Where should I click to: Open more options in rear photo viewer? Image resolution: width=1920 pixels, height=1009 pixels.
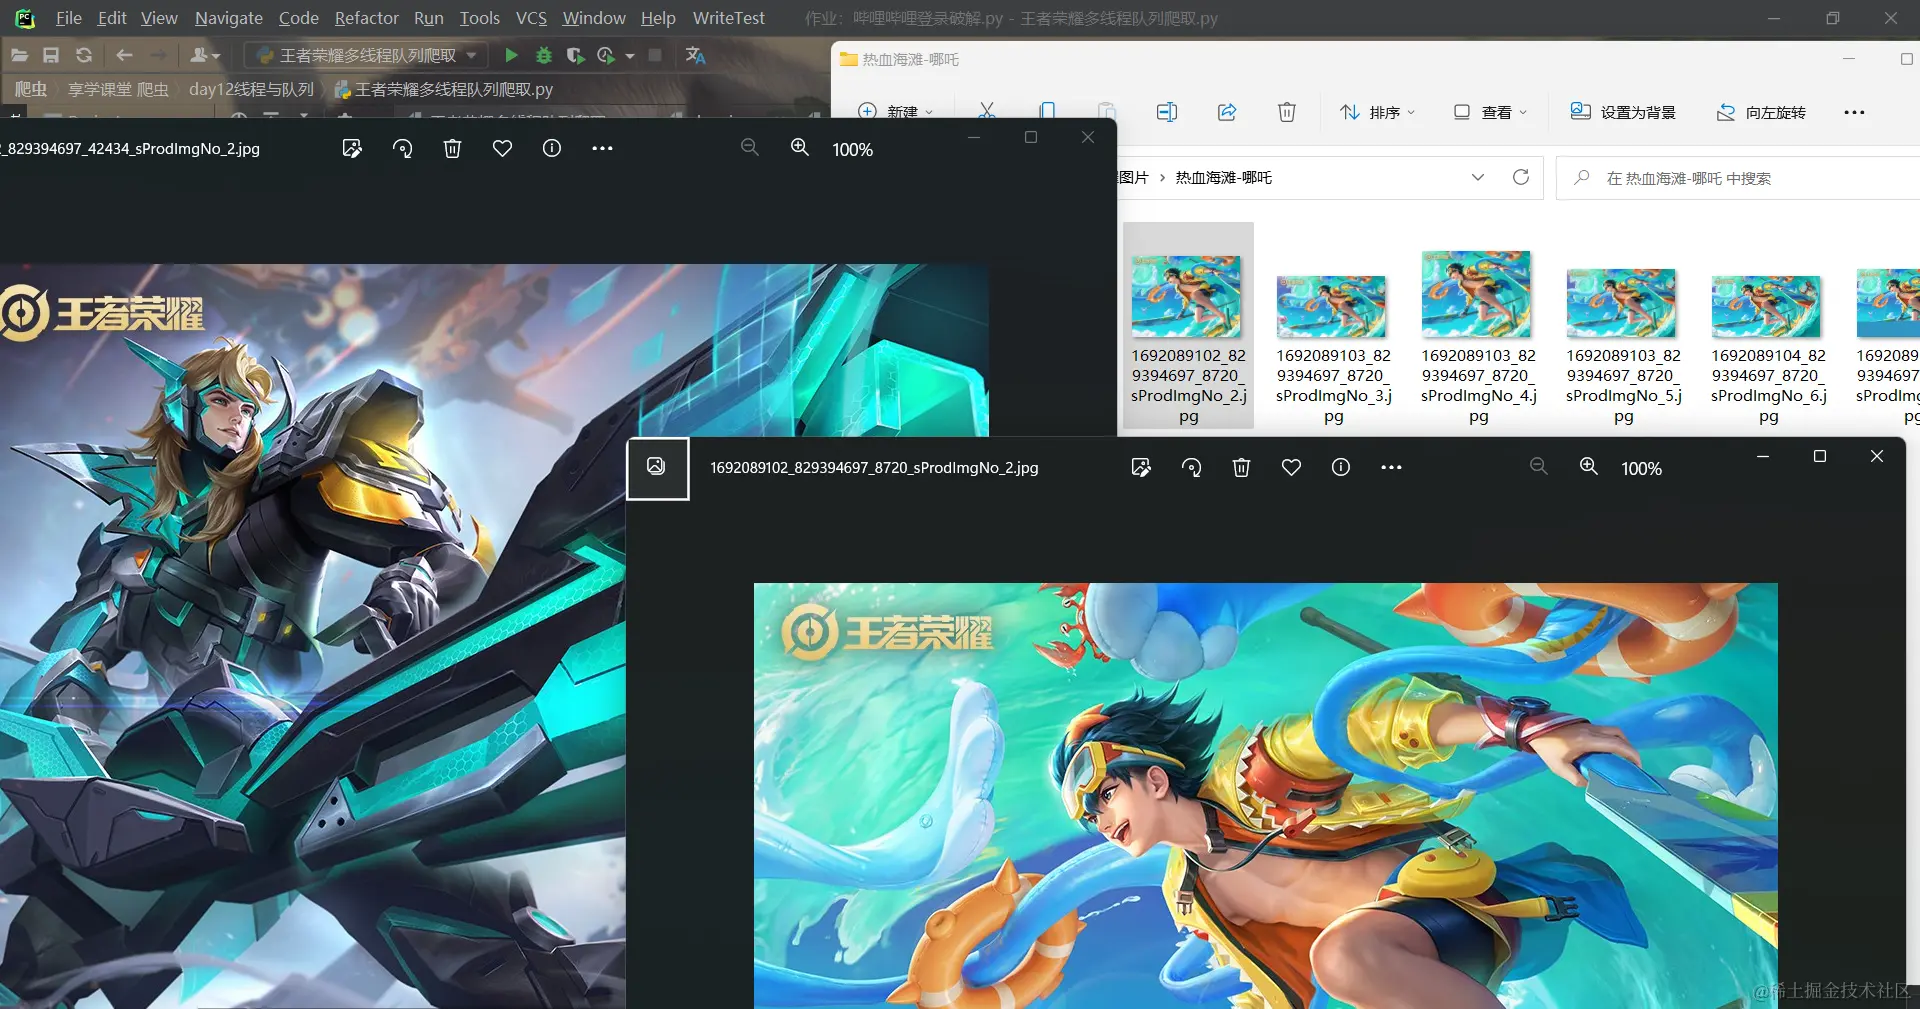tap(602, 148)
